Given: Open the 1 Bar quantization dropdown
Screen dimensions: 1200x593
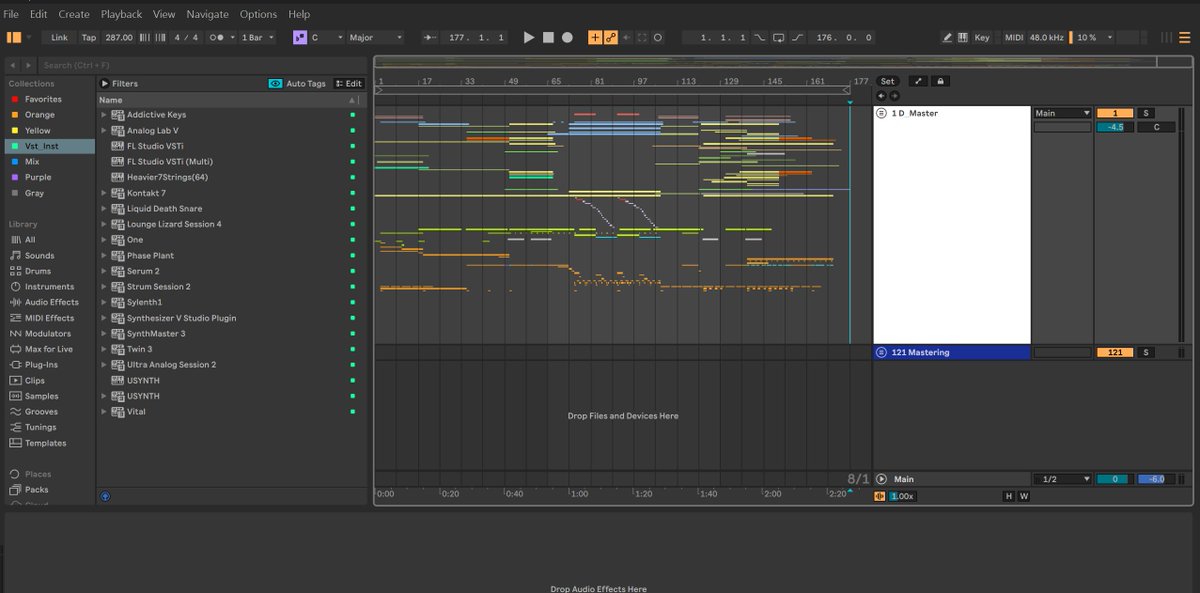Looking at the screenshot, I should point(258,37).
